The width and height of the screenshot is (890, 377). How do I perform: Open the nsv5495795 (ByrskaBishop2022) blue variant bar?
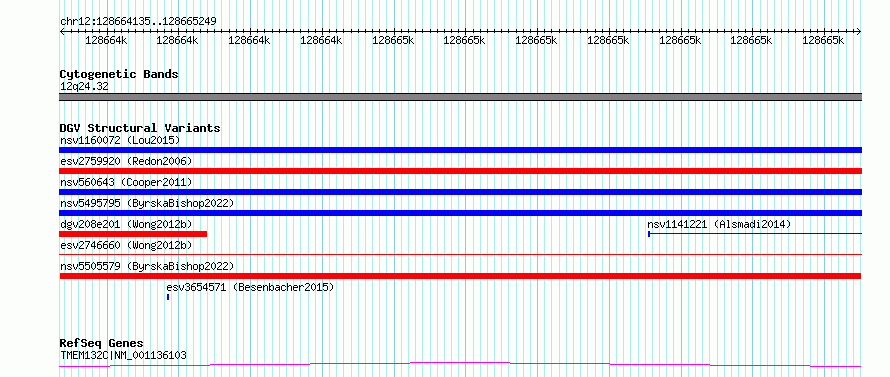tap(460, 213)
